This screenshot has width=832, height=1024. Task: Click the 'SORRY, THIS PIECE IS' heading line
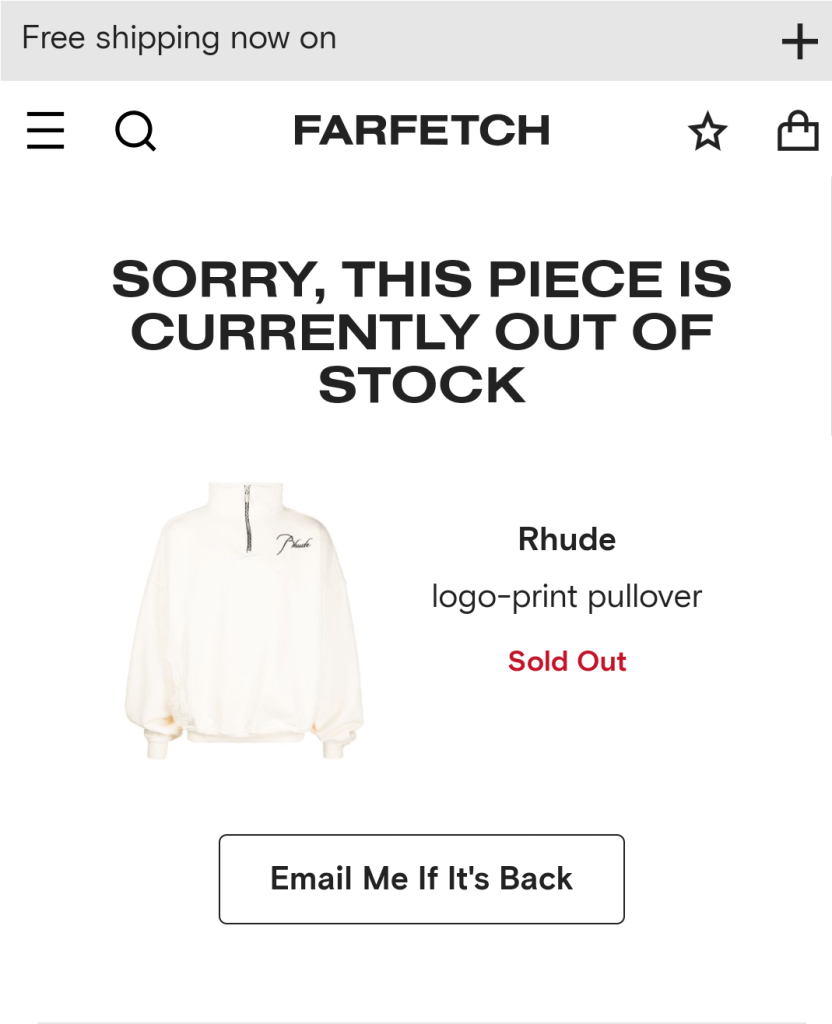click(x=421, y=279)
